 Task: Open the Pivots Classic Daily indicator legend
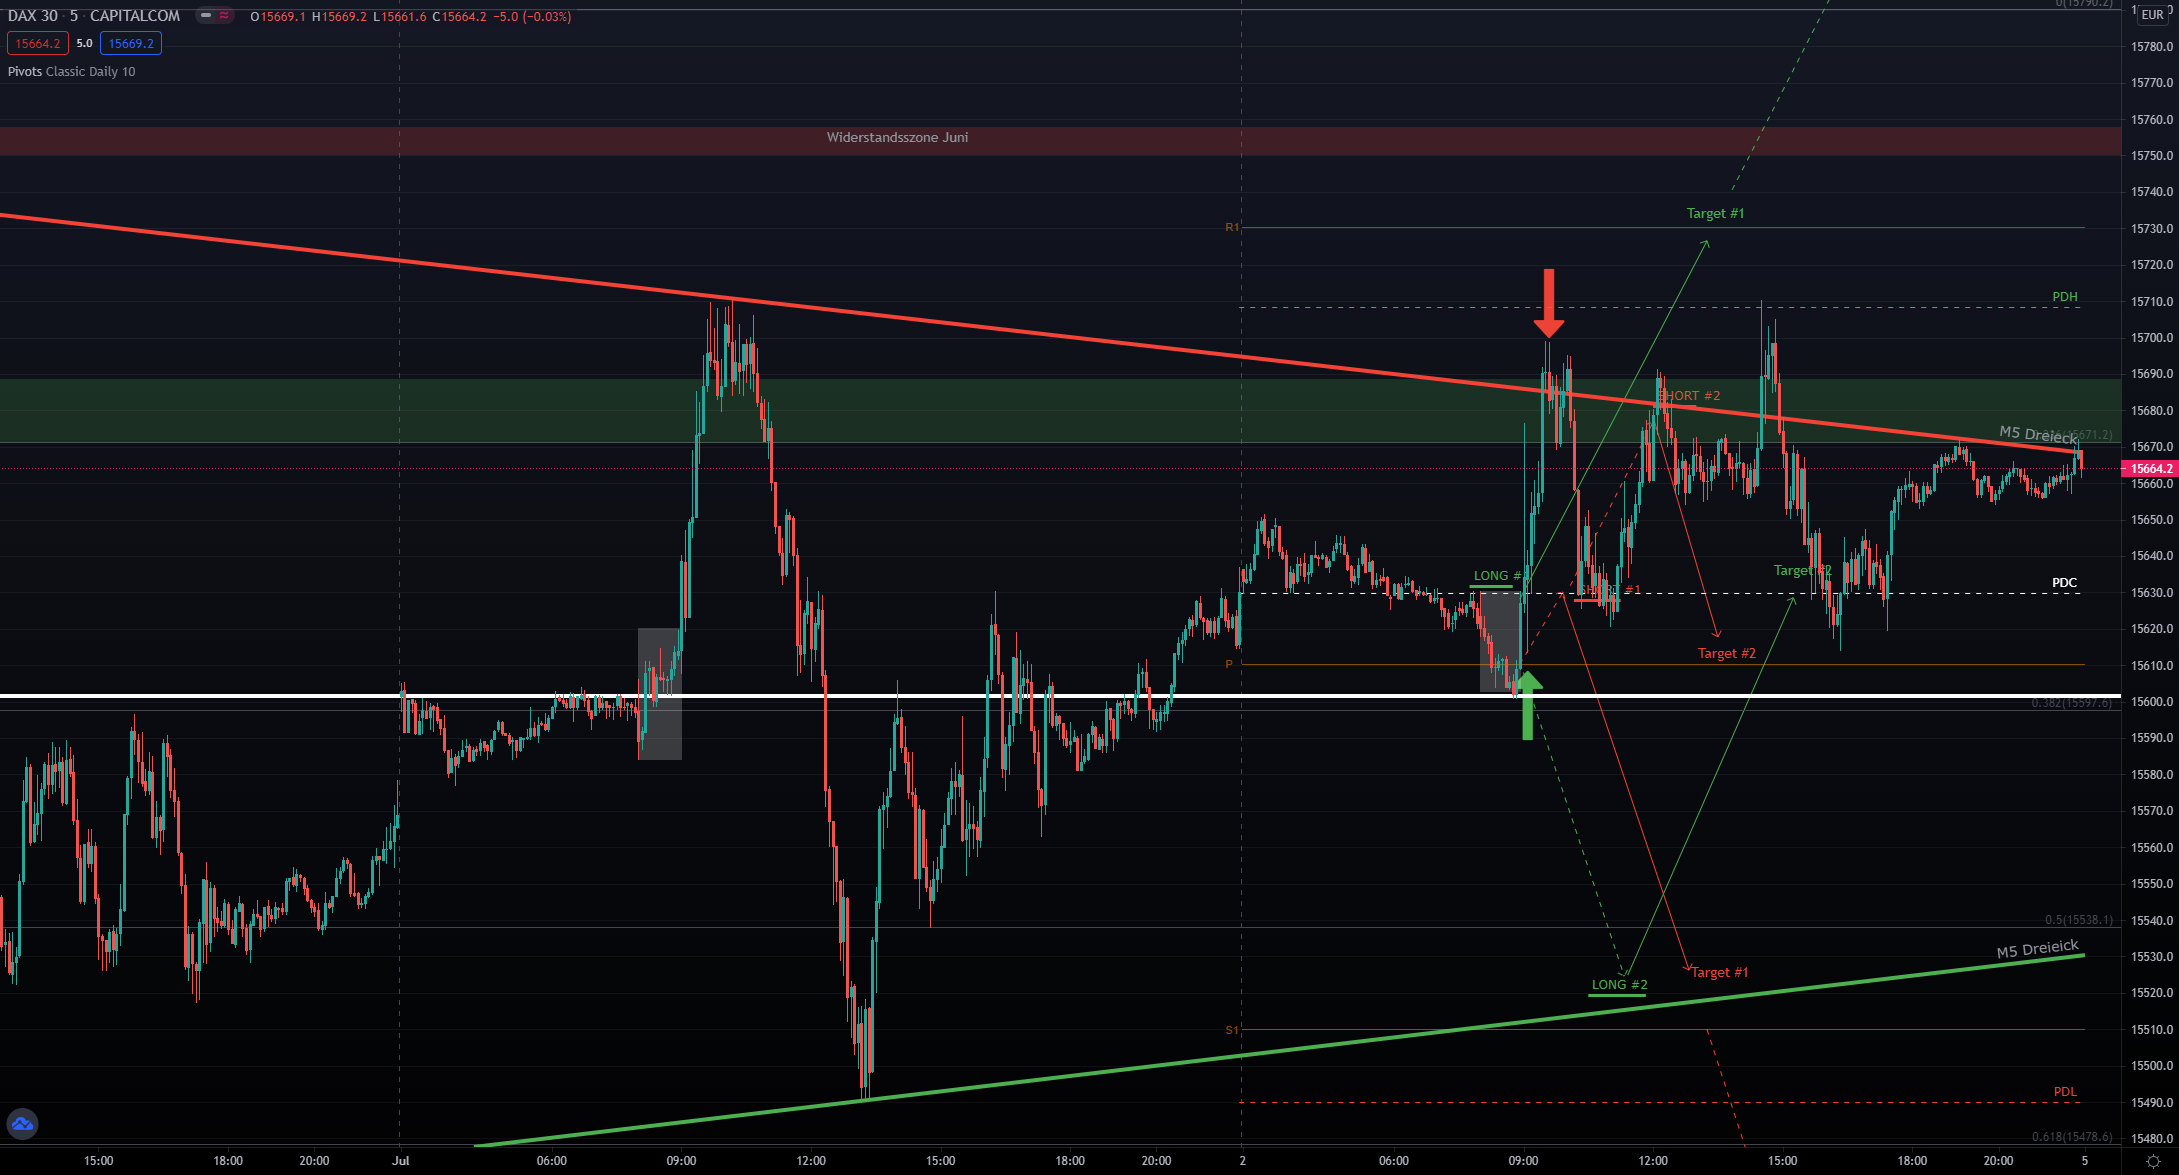(71, 72)
